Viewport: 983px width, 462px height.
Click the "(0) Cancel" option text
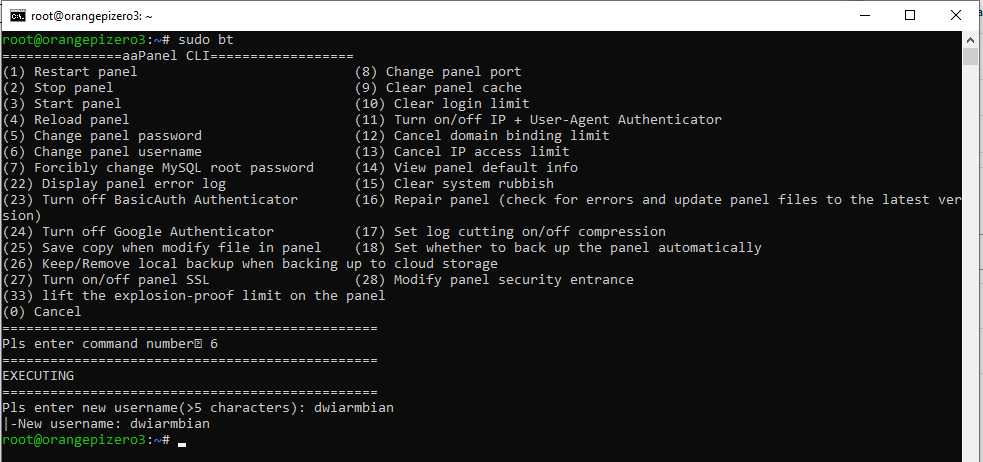click(x=42, y=312)
